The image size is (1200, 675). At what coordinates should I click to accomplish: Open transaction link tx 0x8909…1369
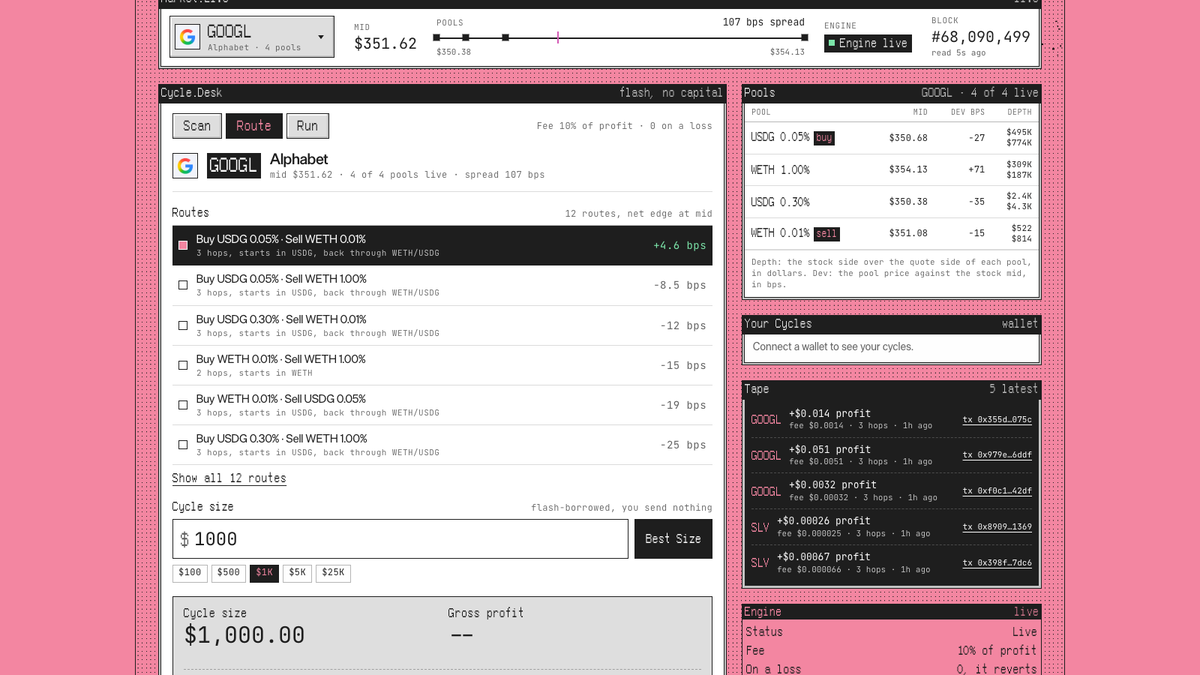point(997,527)
